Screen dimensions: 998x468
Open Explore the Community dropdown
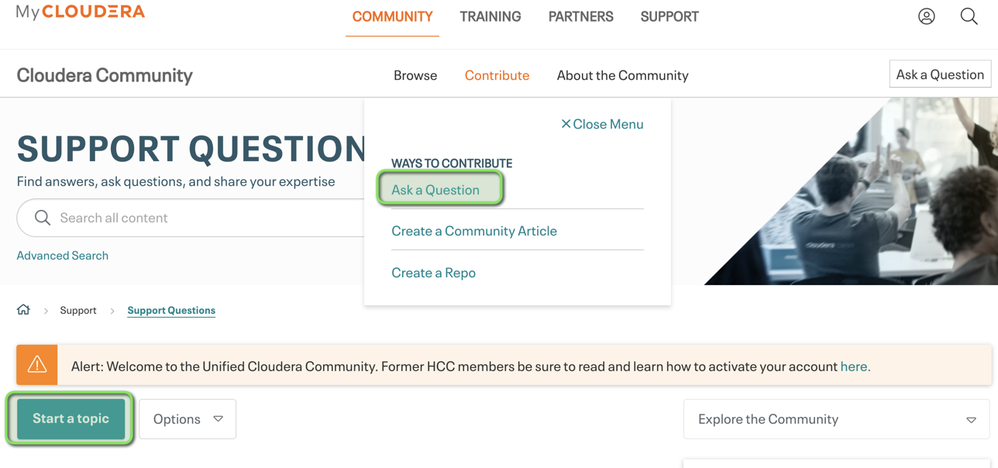(836, 419)
